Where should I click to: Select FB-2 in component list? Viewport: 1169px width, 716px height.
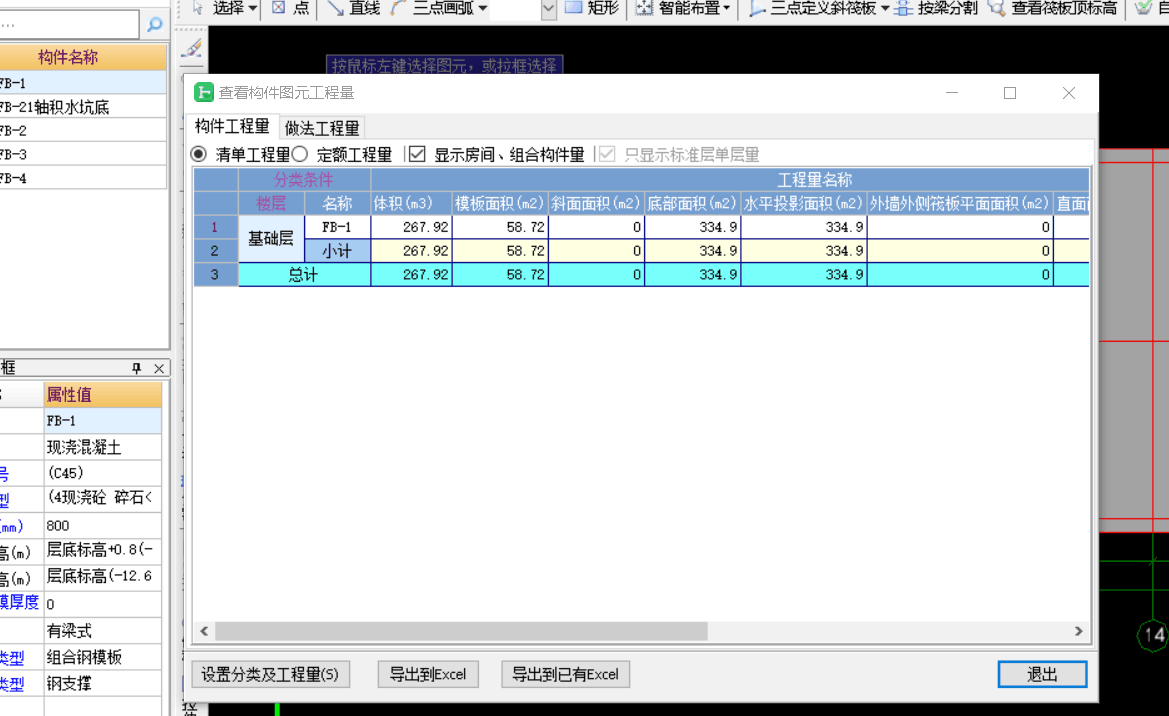point(83,131)
